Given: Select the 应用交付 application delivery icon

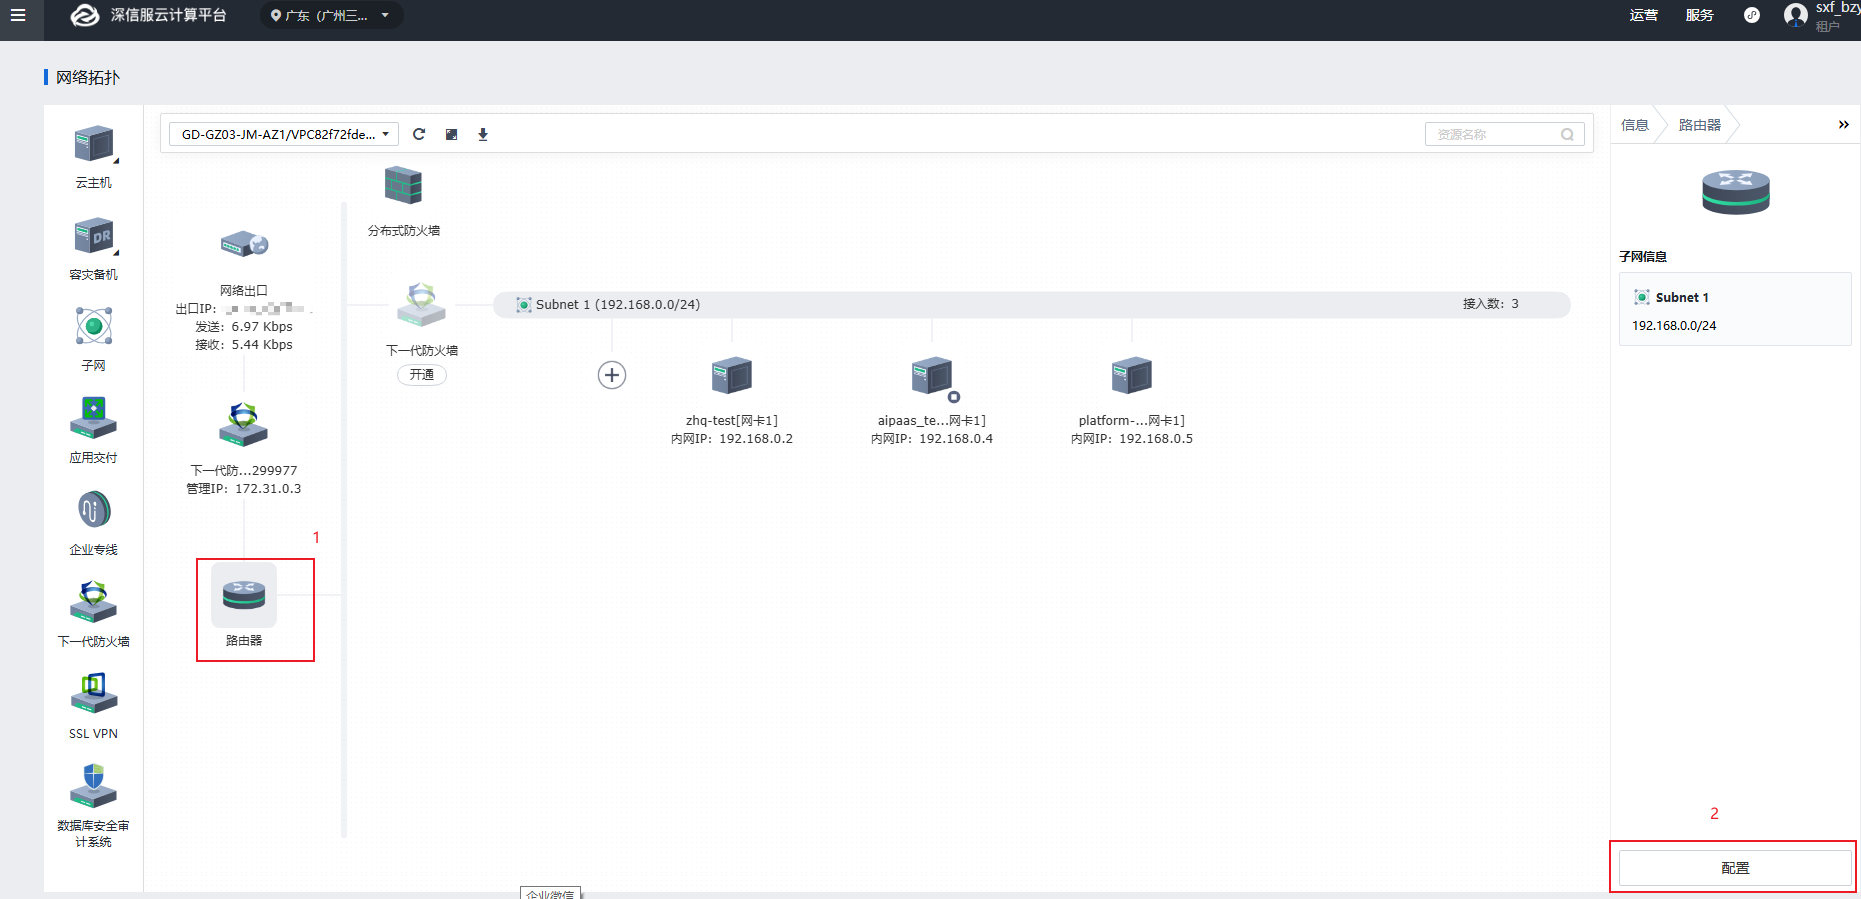Looking at the screenshot, I should (94, 418).
